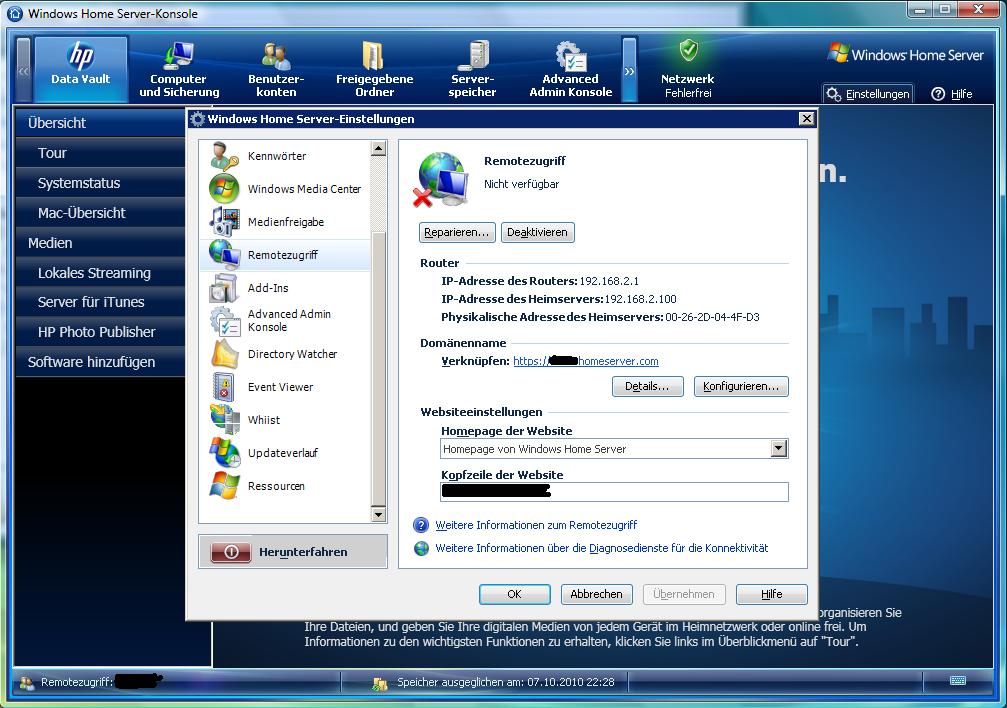The width and height of the screenshot is (1007, 708).
Task: Open Übersicht in left sidebar
Action: pos(100,123)
